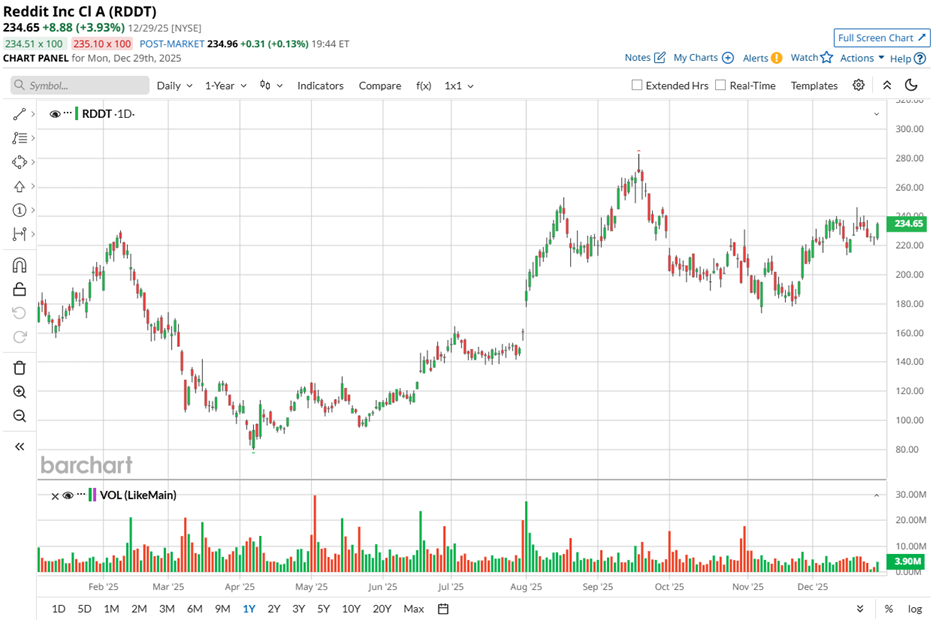Expand the bottom panel double chevron

[860, 609]
